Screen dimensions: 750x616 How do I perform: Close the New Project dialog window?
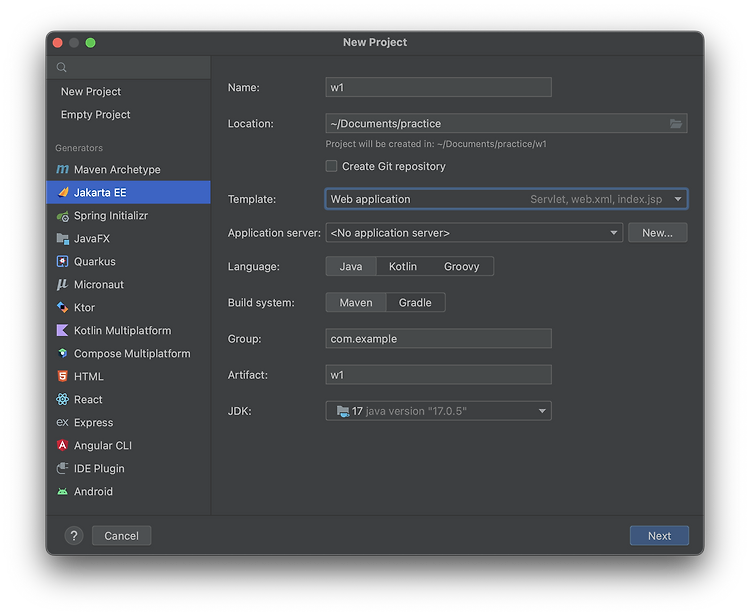coord(58,43)
